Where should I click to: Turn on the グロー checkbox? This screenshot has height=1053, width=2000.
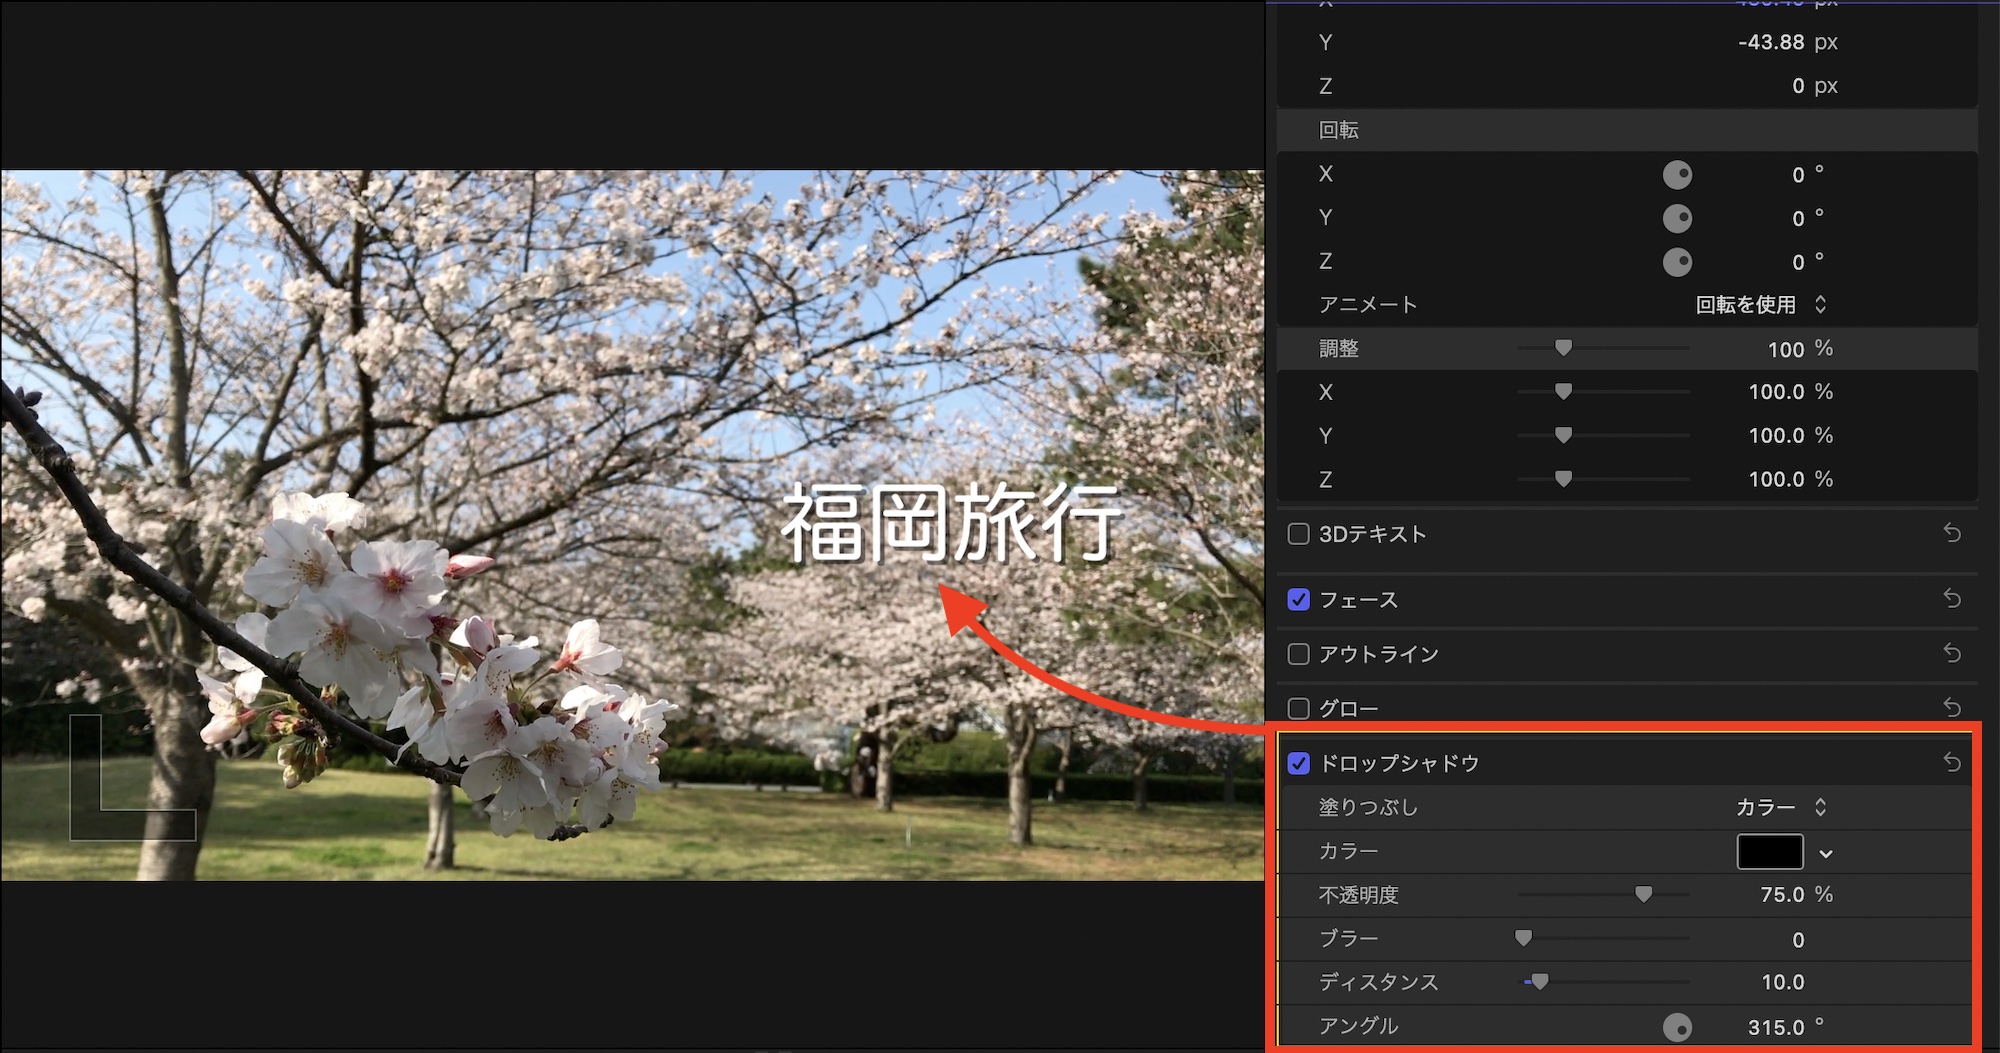(1299, 709)
